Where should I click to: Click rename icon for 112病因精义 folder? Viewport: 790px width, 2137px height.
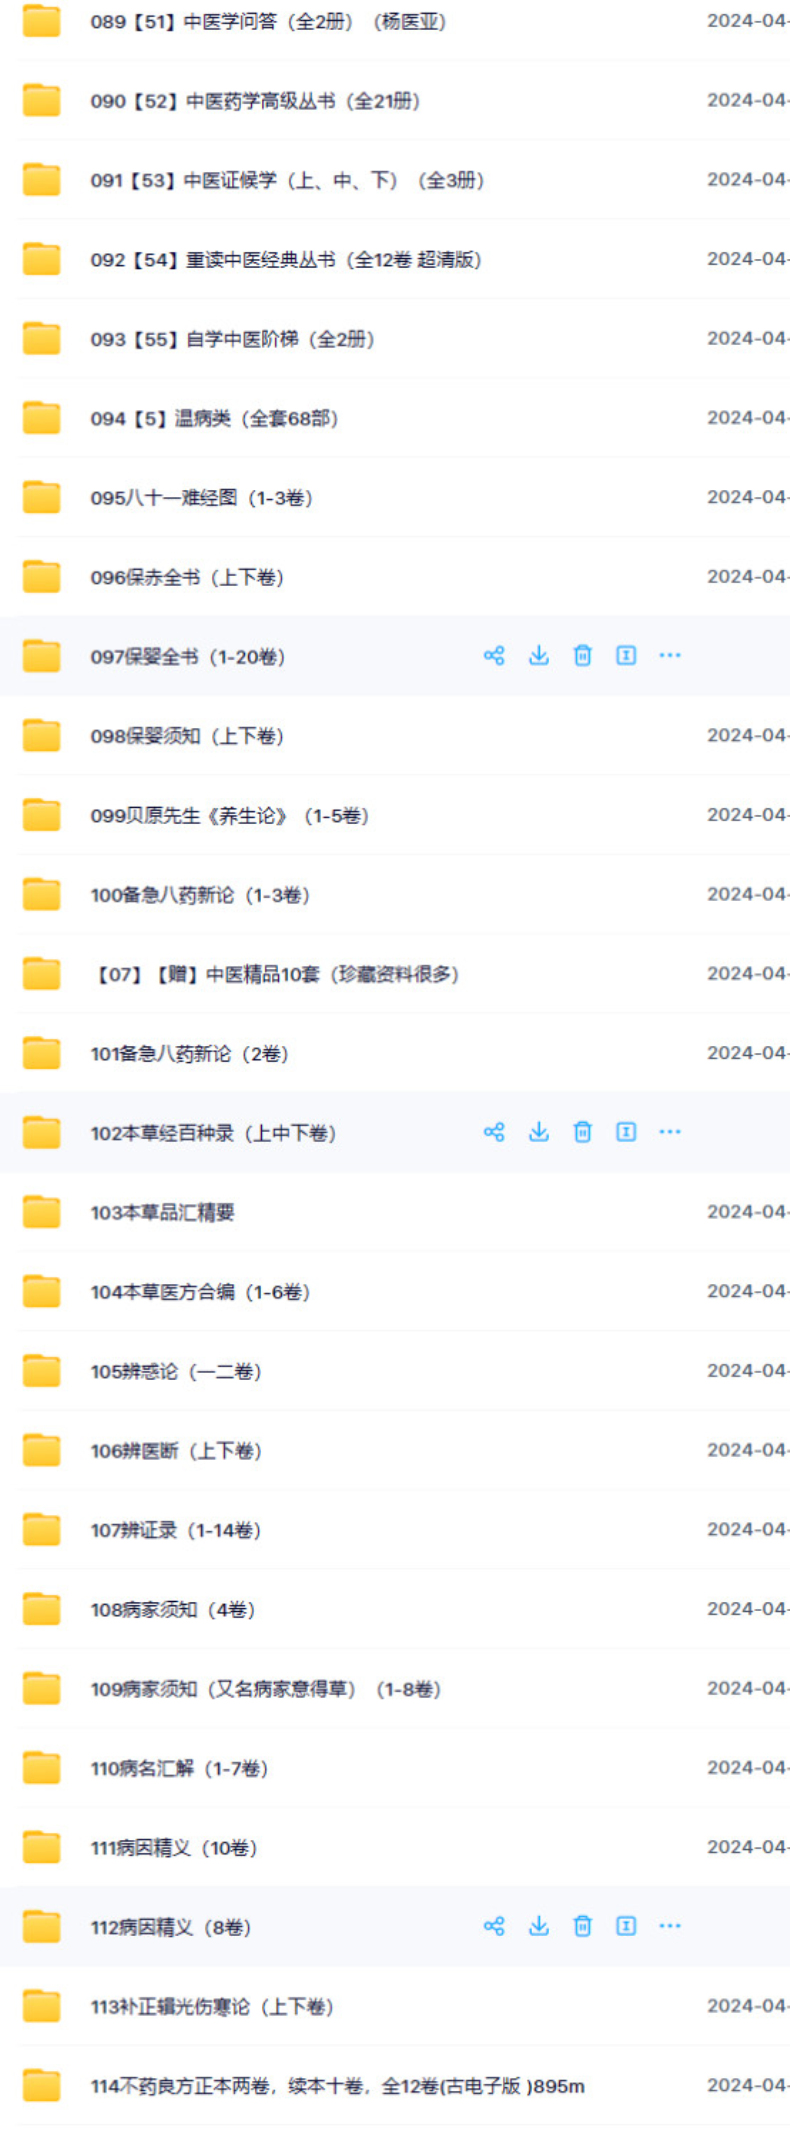click(626, 1926)
